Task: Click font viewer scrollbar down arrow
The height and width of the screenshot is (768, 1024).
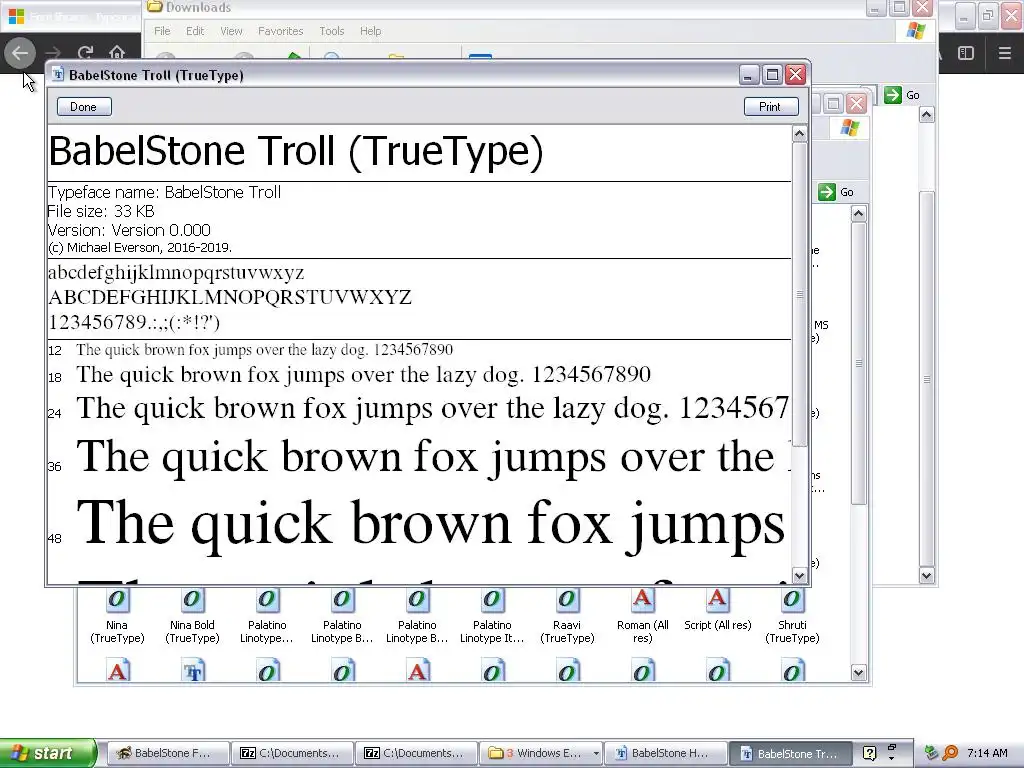Action: click(x=799, y=575)
